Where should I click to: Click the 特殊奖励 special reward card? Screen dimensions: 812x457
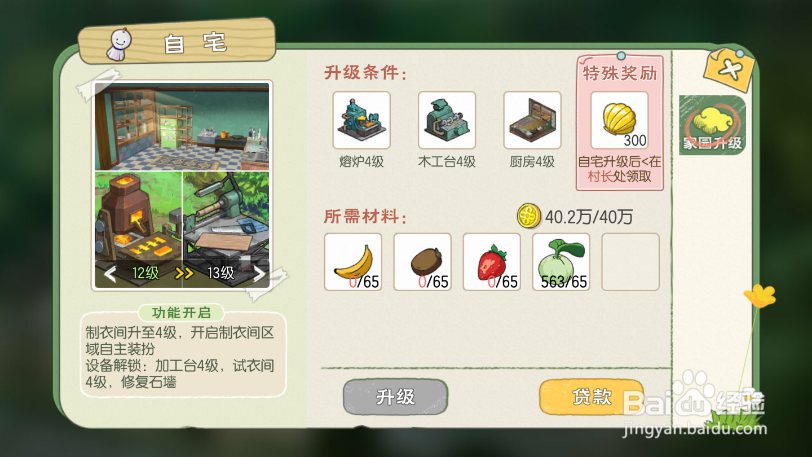pos(619,123)
